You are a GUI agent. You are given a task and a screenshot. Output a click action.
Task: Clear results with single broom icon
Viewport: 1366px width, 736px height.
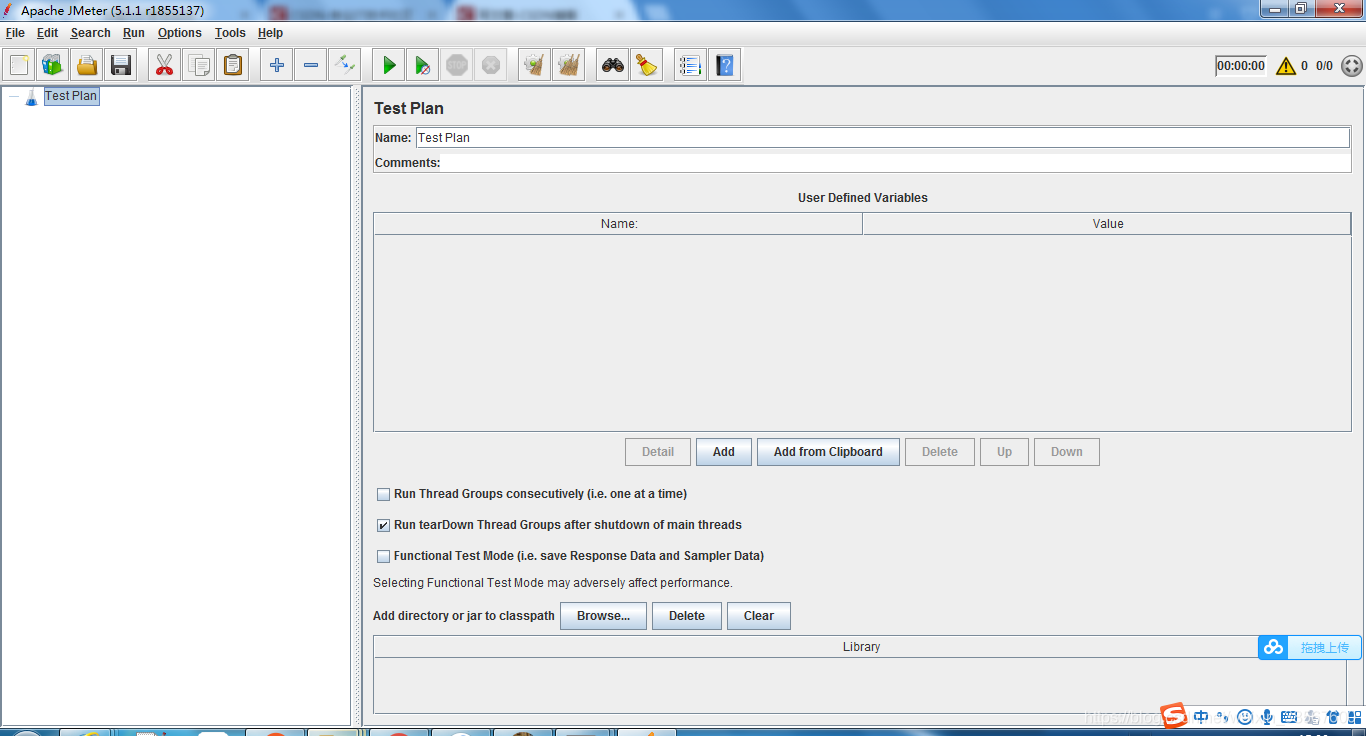(535, 66)
